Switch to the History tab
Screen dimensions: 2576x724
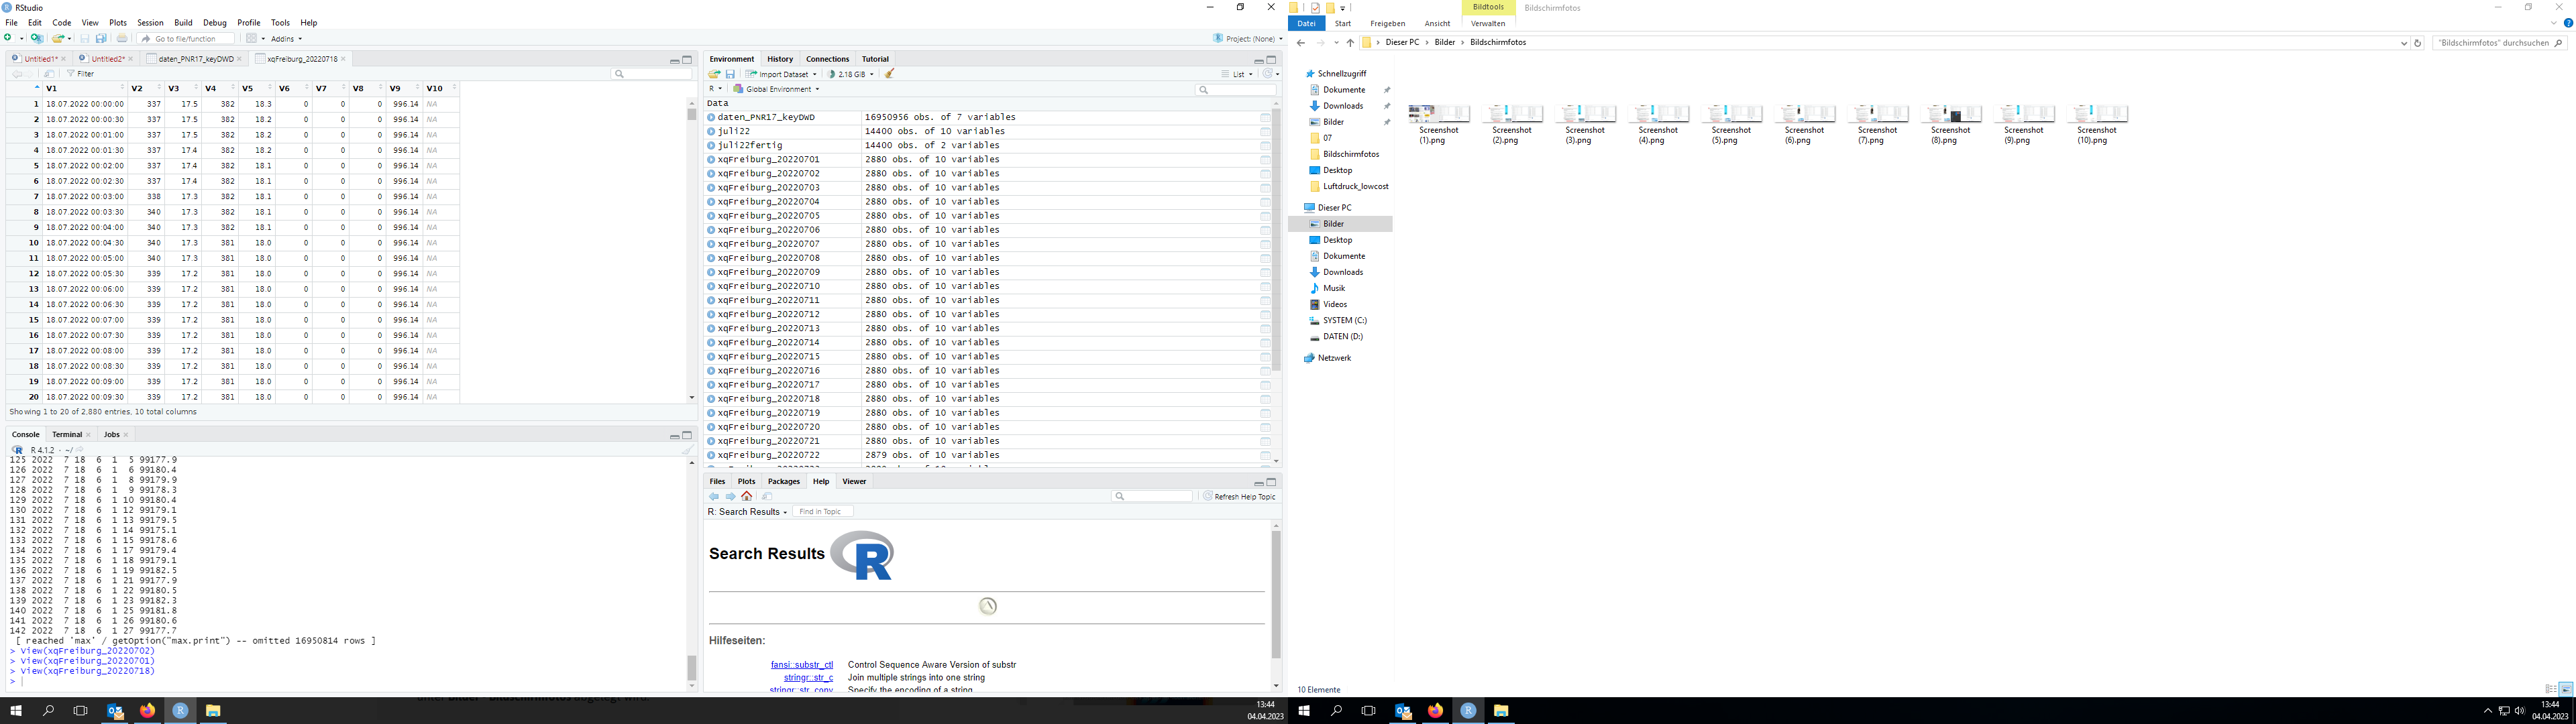point(779,59)
